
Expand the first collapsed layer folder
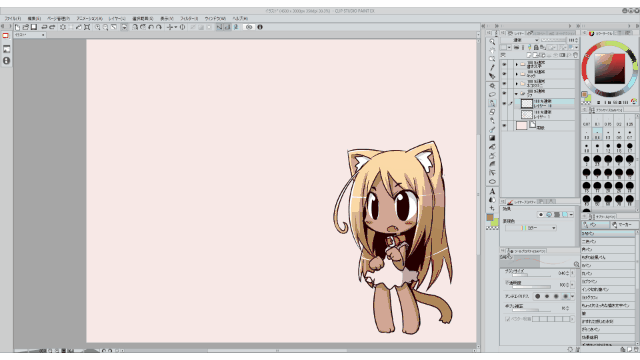516,64
